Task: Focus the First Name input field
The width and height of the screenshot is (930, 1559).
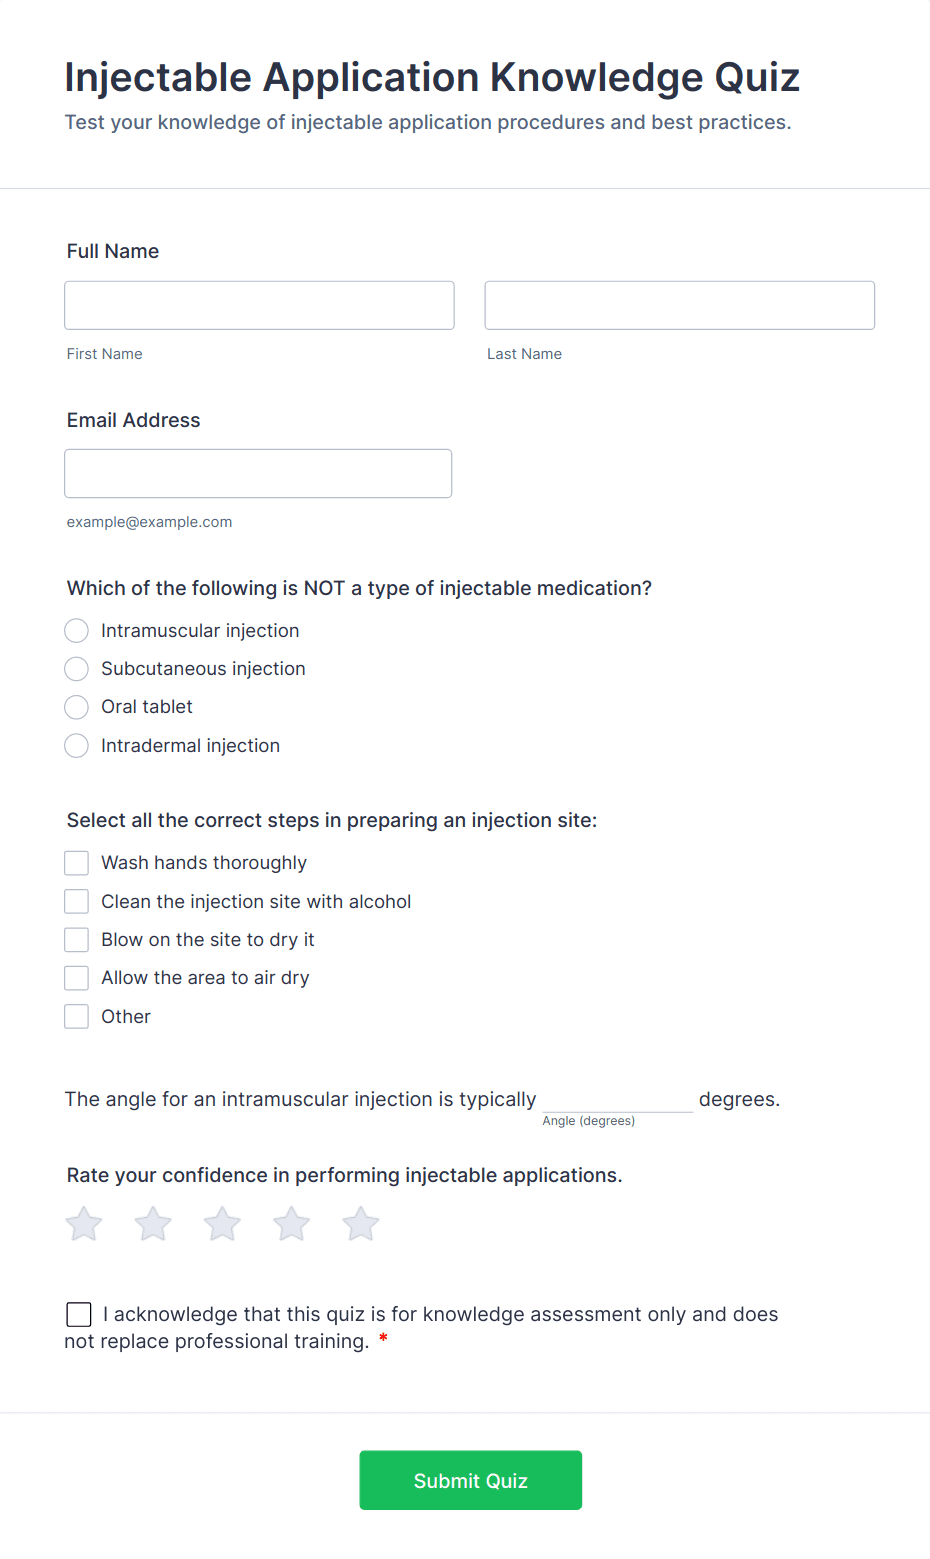Action: coord(259,305)
